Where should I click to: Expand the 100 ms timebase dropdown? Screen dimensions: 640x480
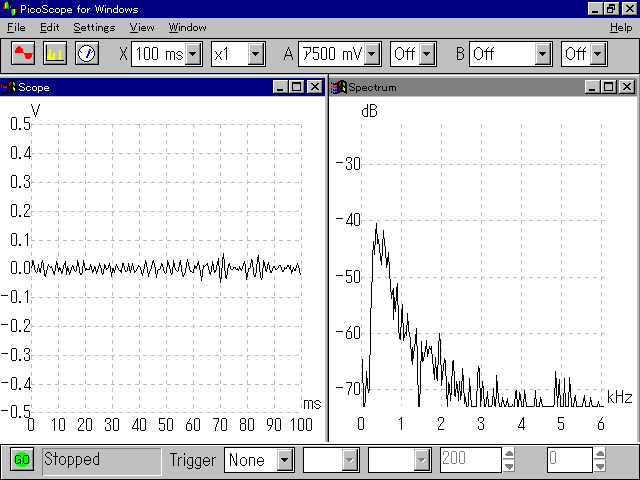coord(194,53)
